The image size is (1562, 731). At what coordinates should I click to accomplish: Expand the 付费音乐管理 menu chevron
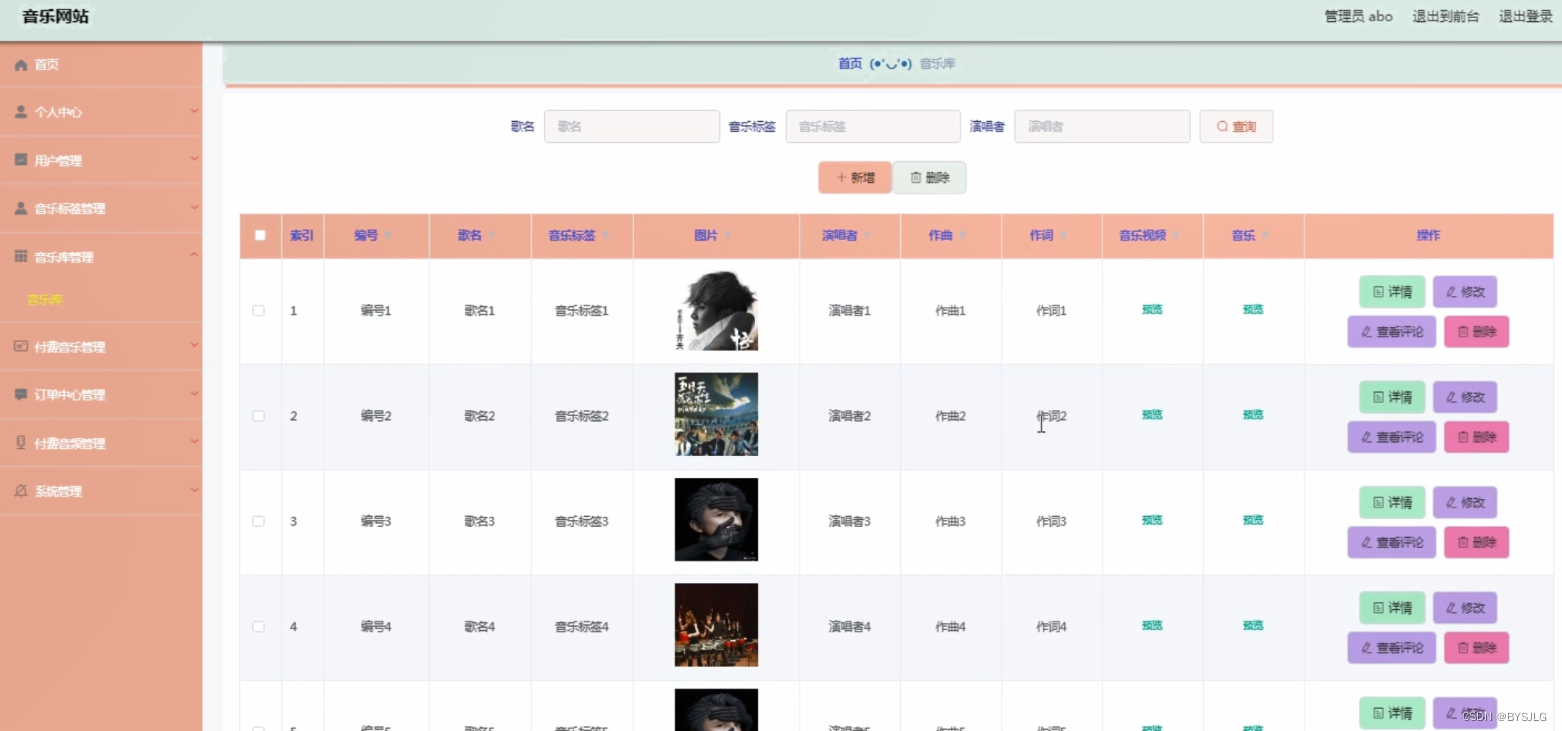[195, 345]
